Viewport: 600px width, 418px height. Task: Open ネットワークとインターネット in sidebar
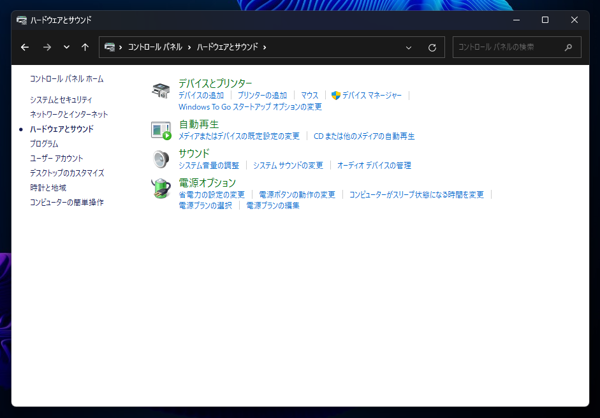[69, 114]
